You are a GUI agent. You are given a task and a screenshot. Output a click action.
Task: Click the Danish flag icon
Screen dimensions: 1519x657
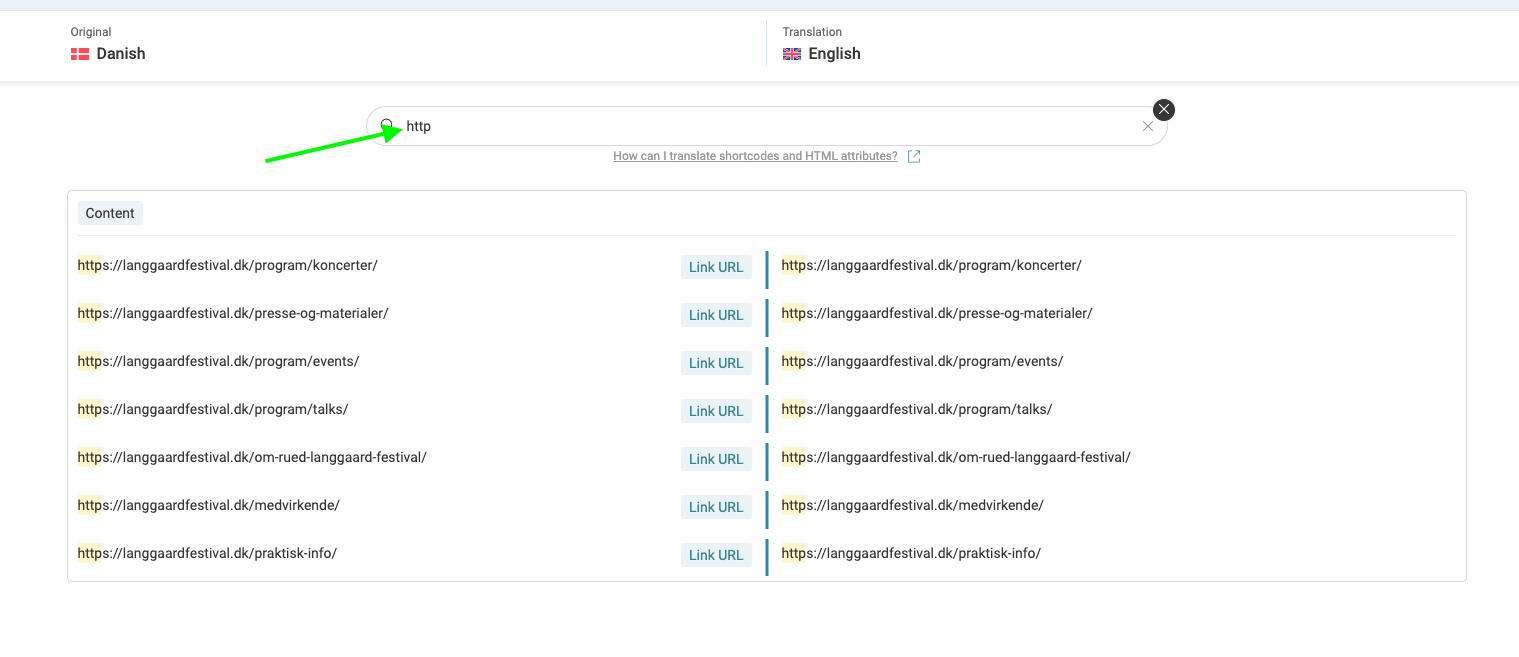pos(80,54)
